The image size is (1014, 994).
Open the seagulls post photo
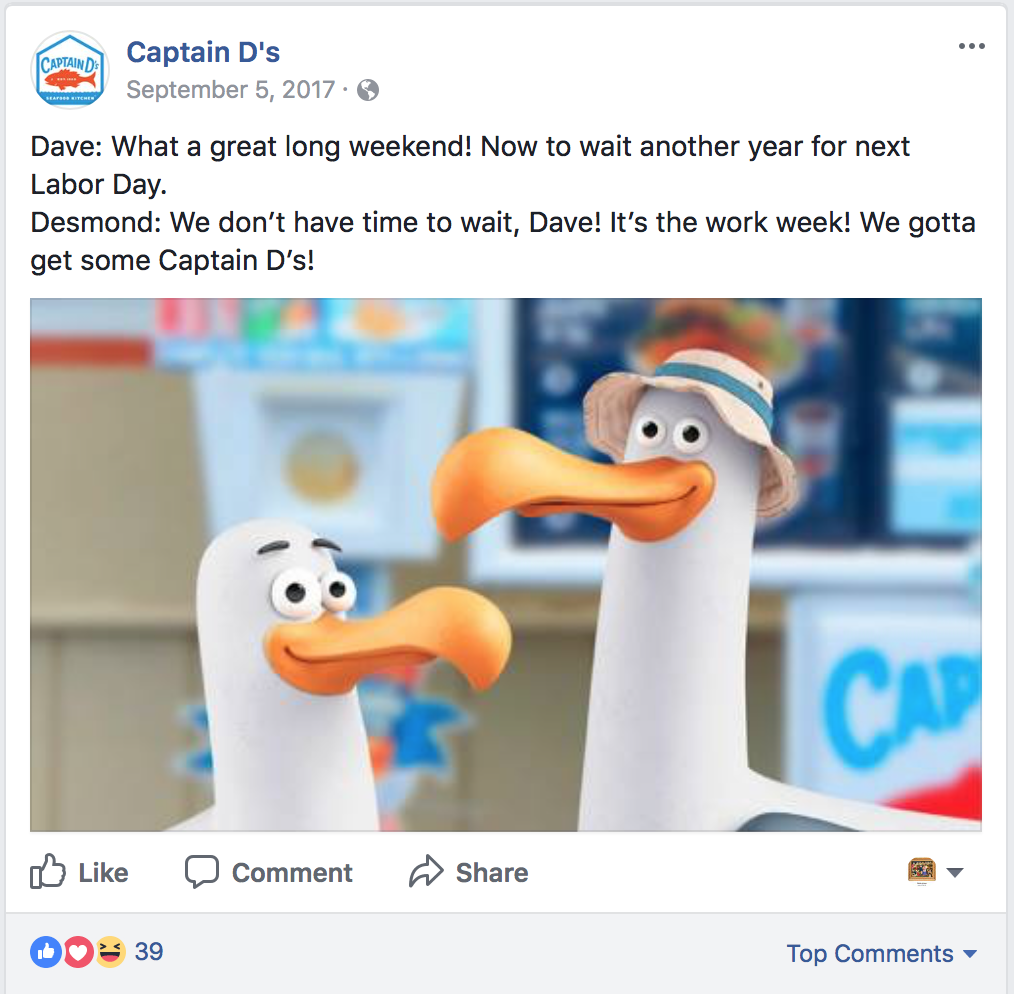point(506,565)
